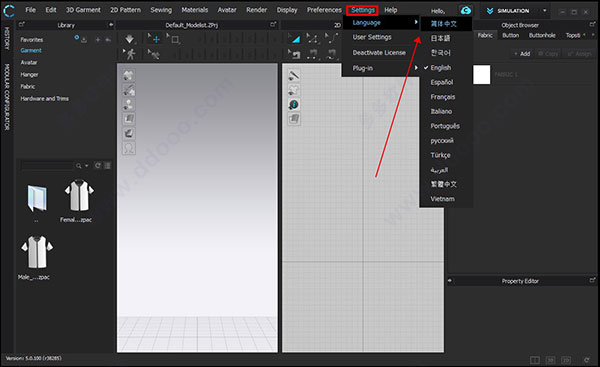This screenshot has width=600, height=367.
Task: Collapse Library panel with the arrow button
Action: [111, 24]
